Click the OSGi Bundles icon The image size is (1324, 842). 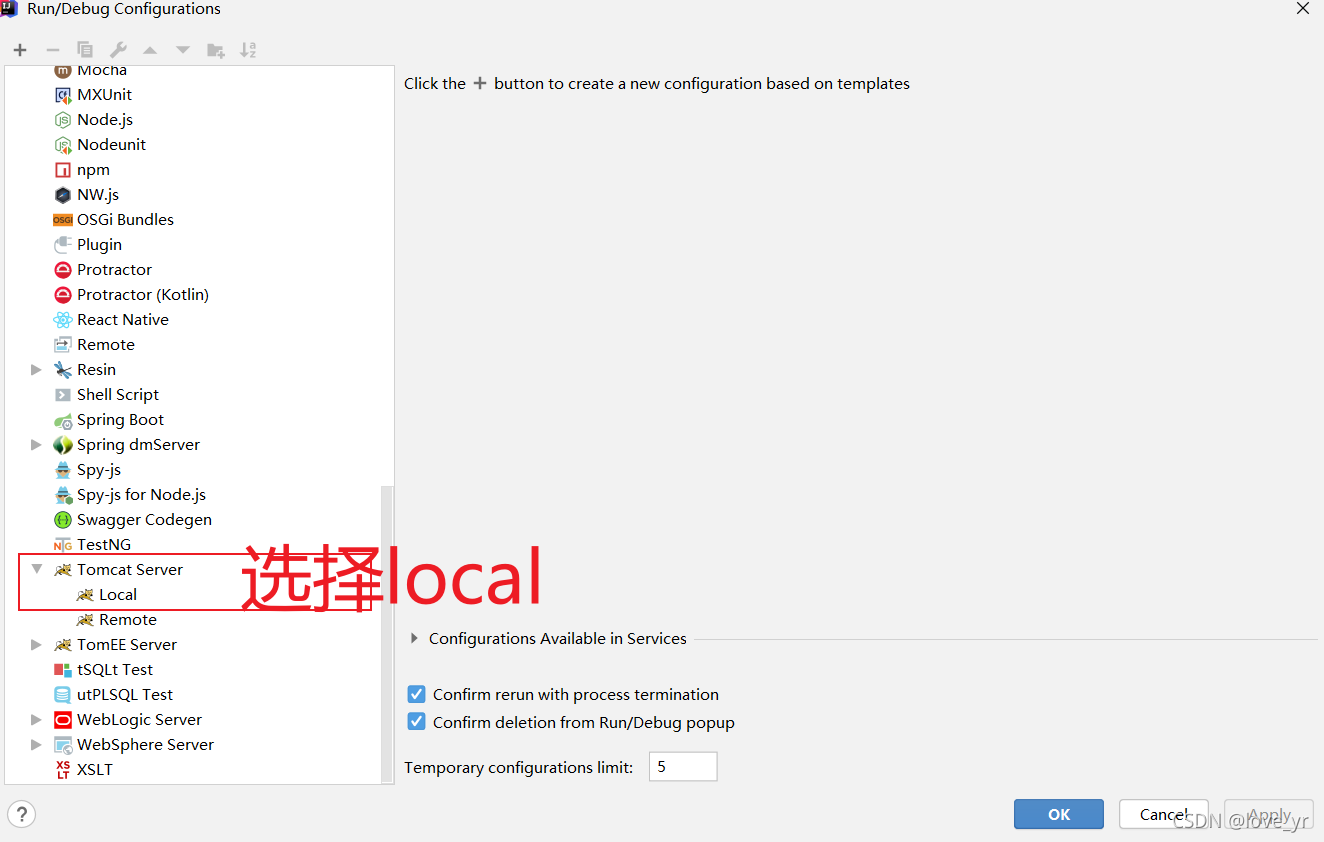(63, 220)
